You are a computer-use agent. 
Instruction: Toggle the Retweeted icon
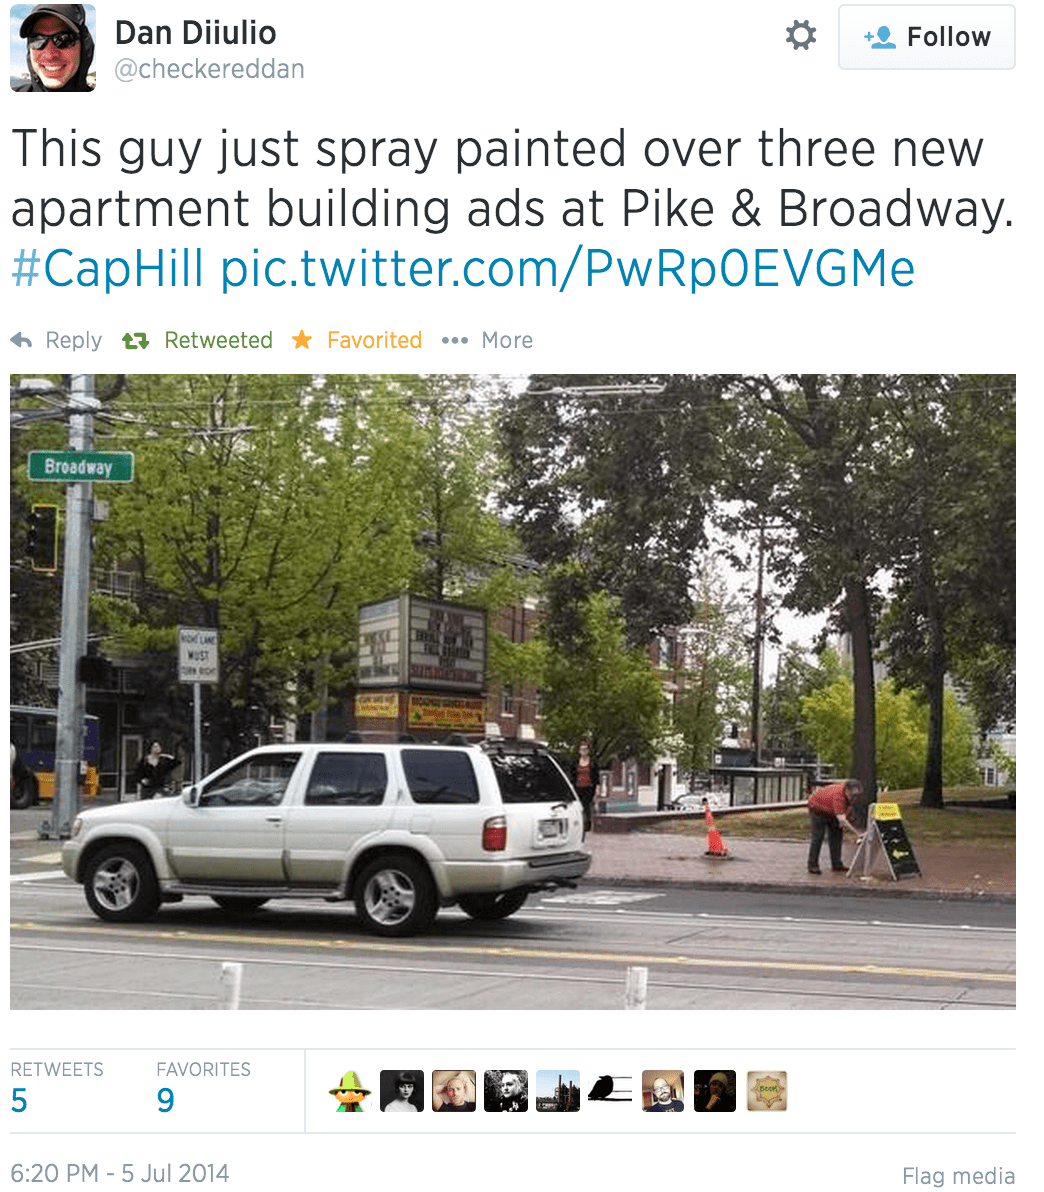pyautogui.click(x=135, y=341)
